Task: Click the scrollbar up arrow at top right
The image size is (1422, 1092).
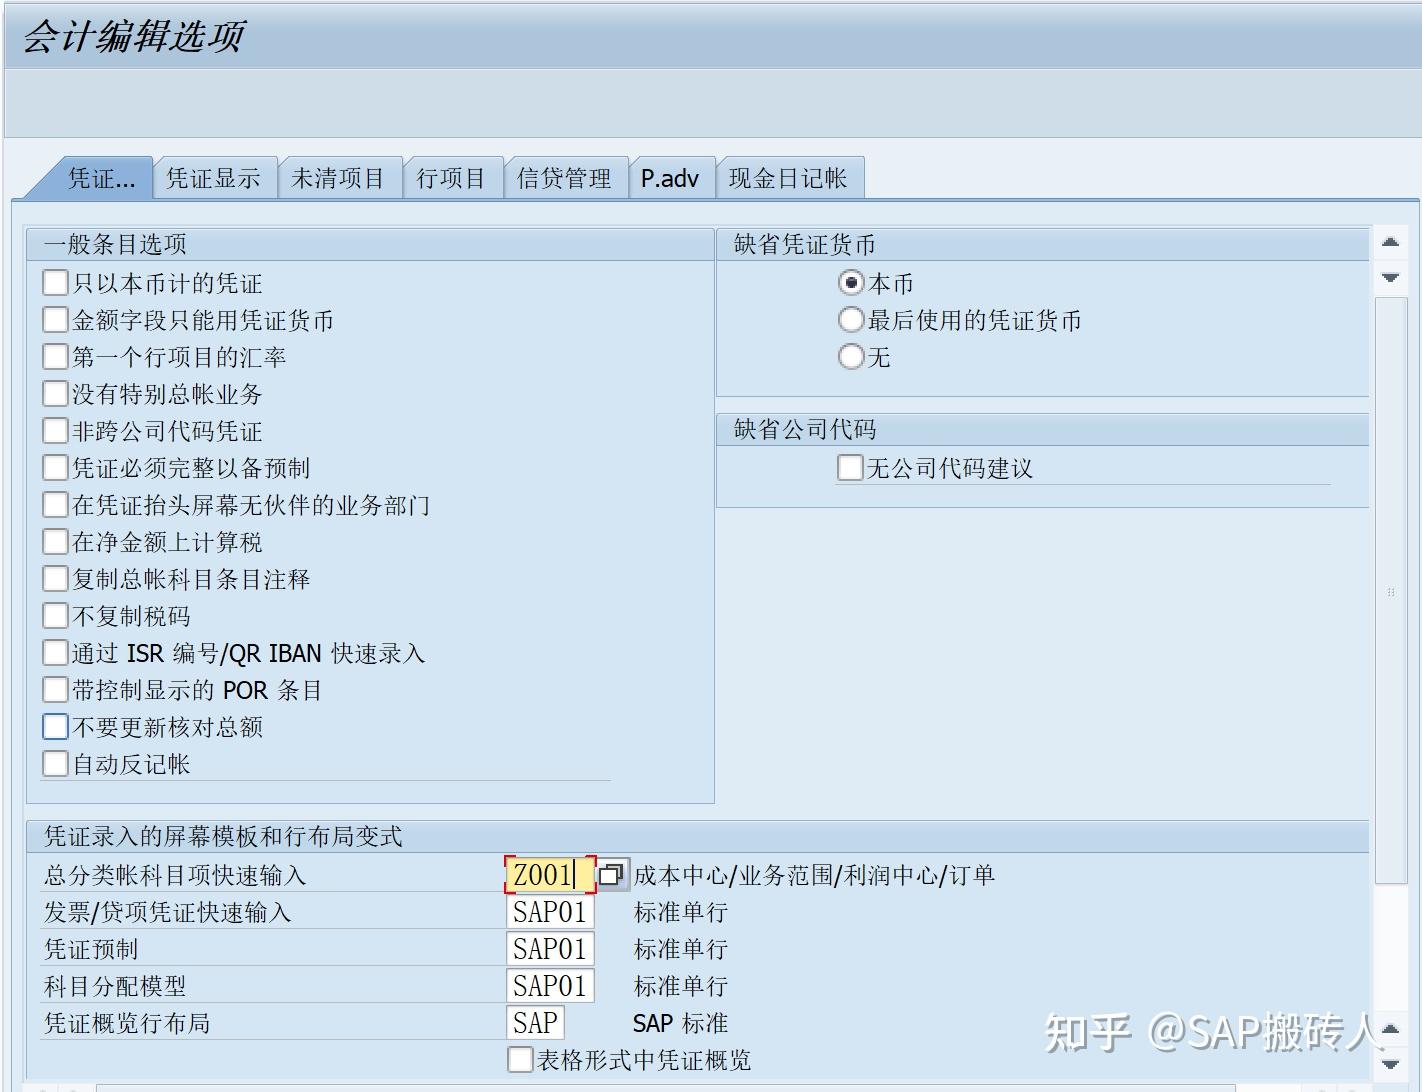Action: pos(1390,243)
